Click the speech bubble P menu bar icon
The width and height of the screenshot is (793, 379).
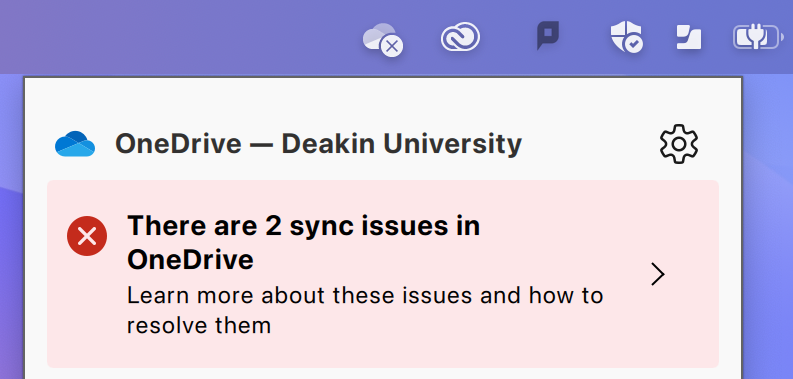click(x=548, y=35)
